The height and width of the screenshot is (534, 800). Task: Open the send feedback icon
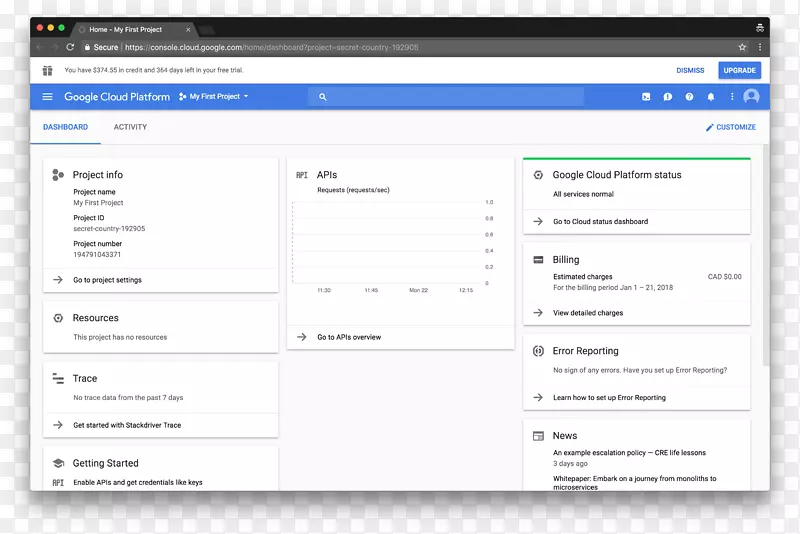pyautogui.click(x=668, y=97)
